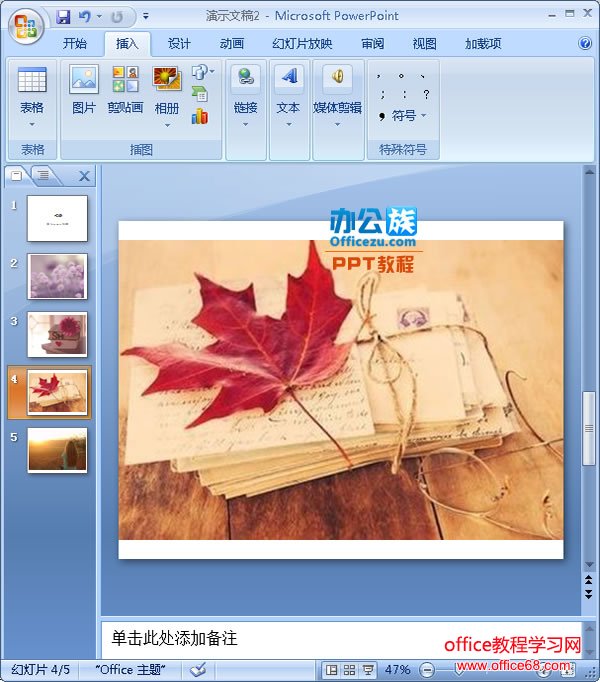Select slide 3 thumbnail
This screenshot has height=682, width=600.
coord(57,334)
